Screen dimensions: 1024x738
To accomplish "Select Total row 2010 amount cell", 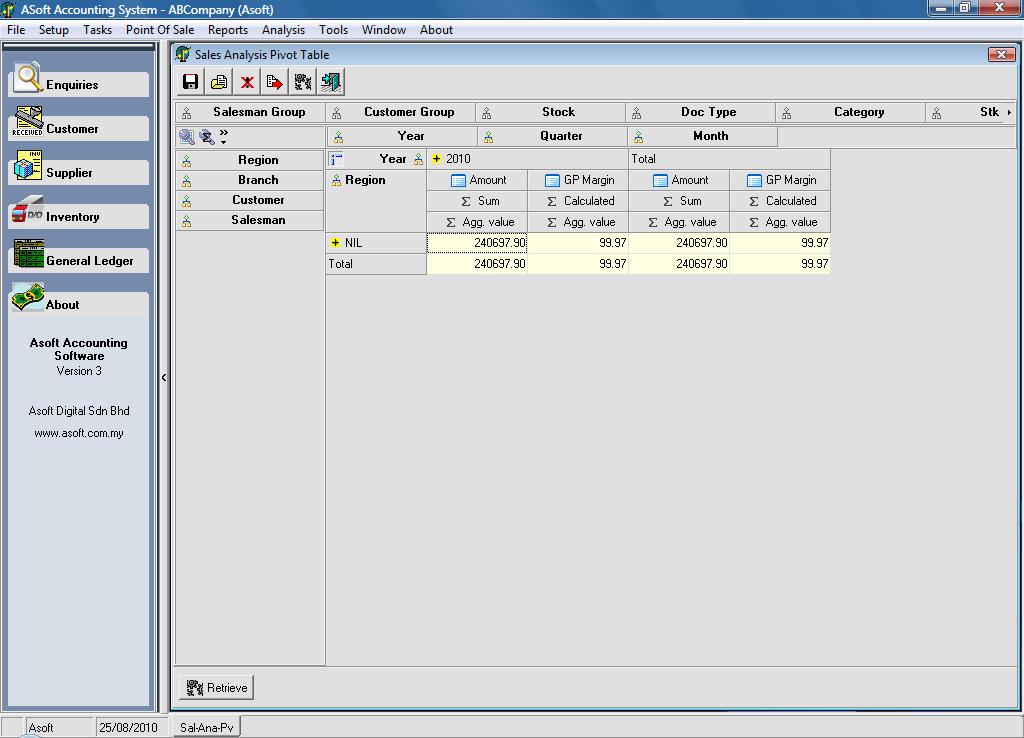I will tap(477, 264).
